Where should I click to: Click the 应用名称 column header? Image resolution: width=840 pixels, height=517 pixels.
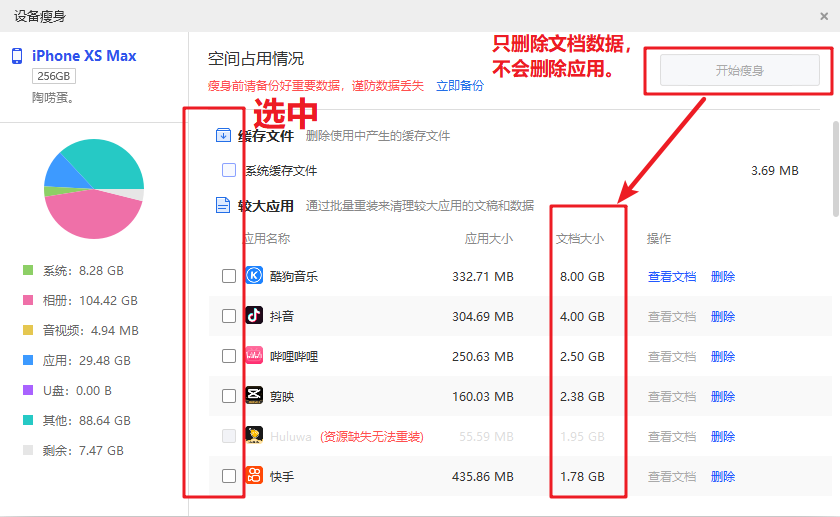[x=267, y=238]
